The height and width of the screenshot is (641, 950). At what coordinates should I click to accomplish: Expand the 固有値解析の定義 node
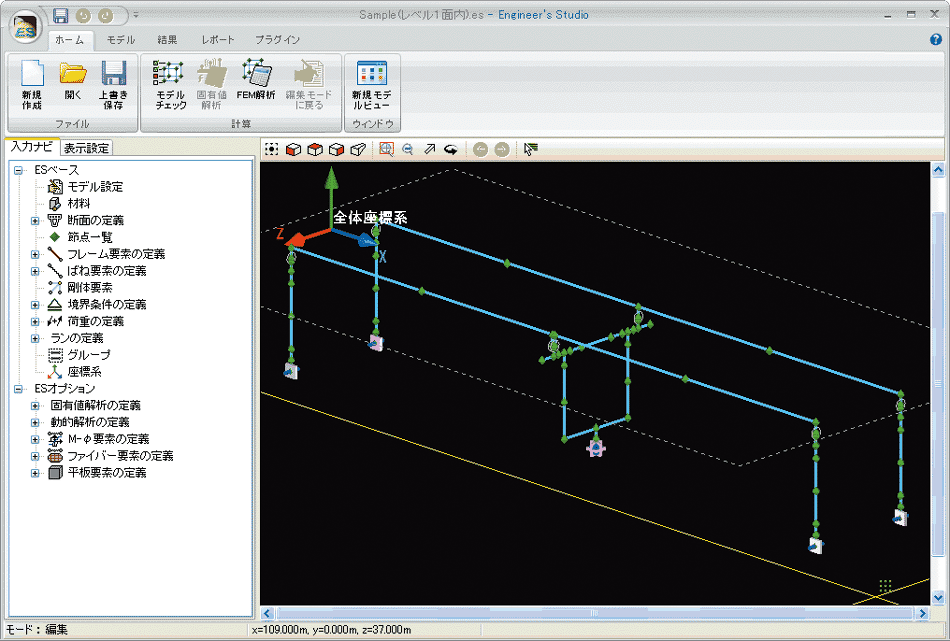35,406
